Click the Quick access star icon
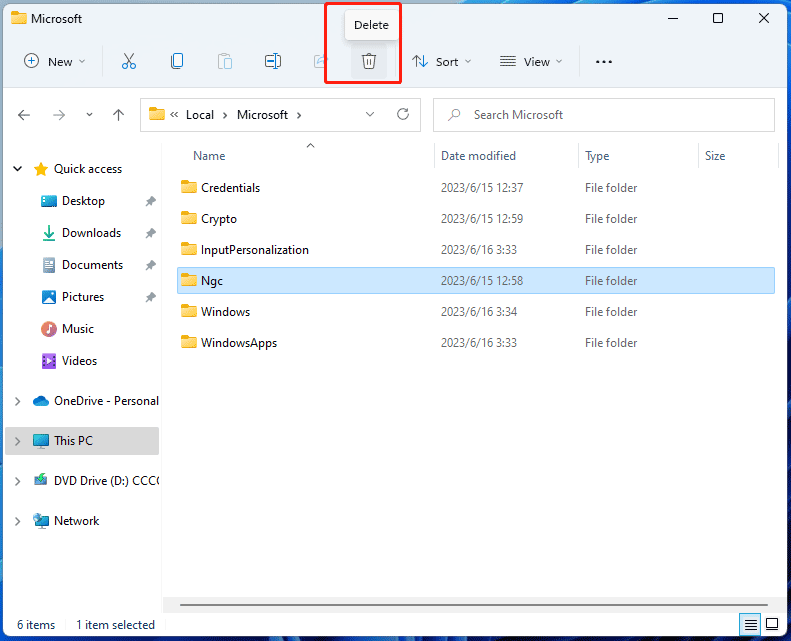 click(41, 169)
